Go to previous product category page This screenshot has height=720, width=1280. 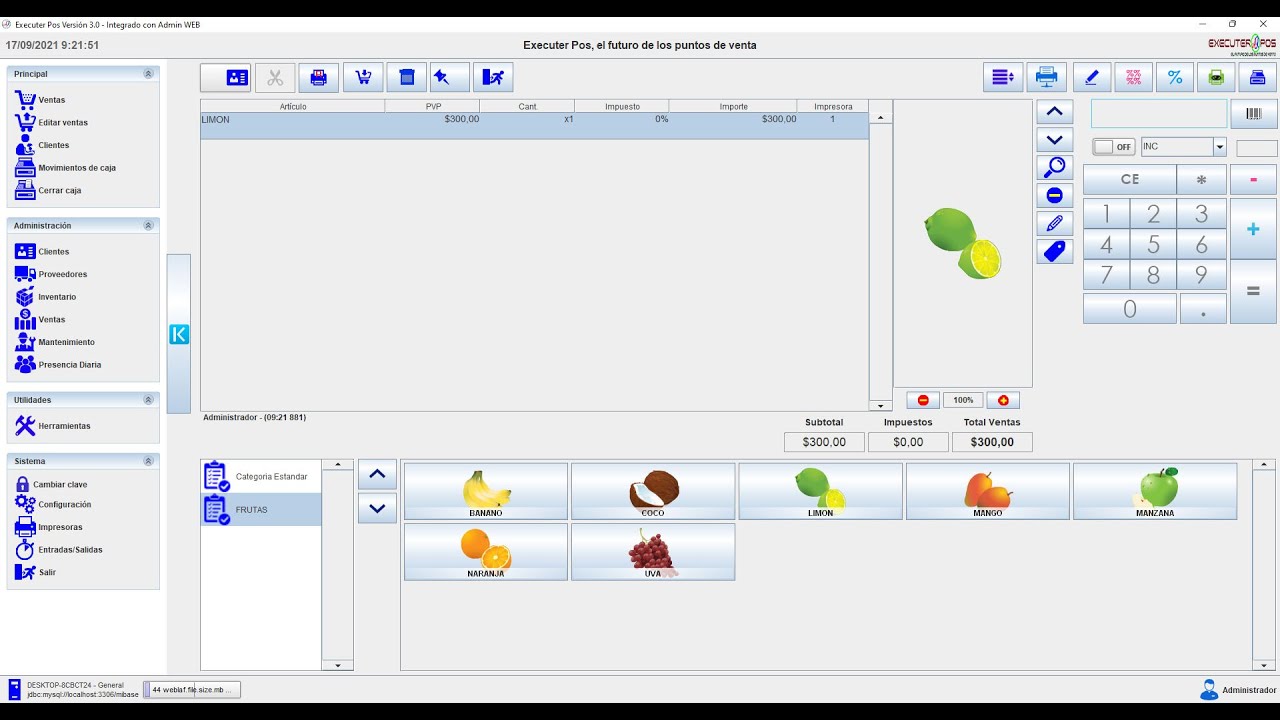pyautogui.click(x=377, y=474)
